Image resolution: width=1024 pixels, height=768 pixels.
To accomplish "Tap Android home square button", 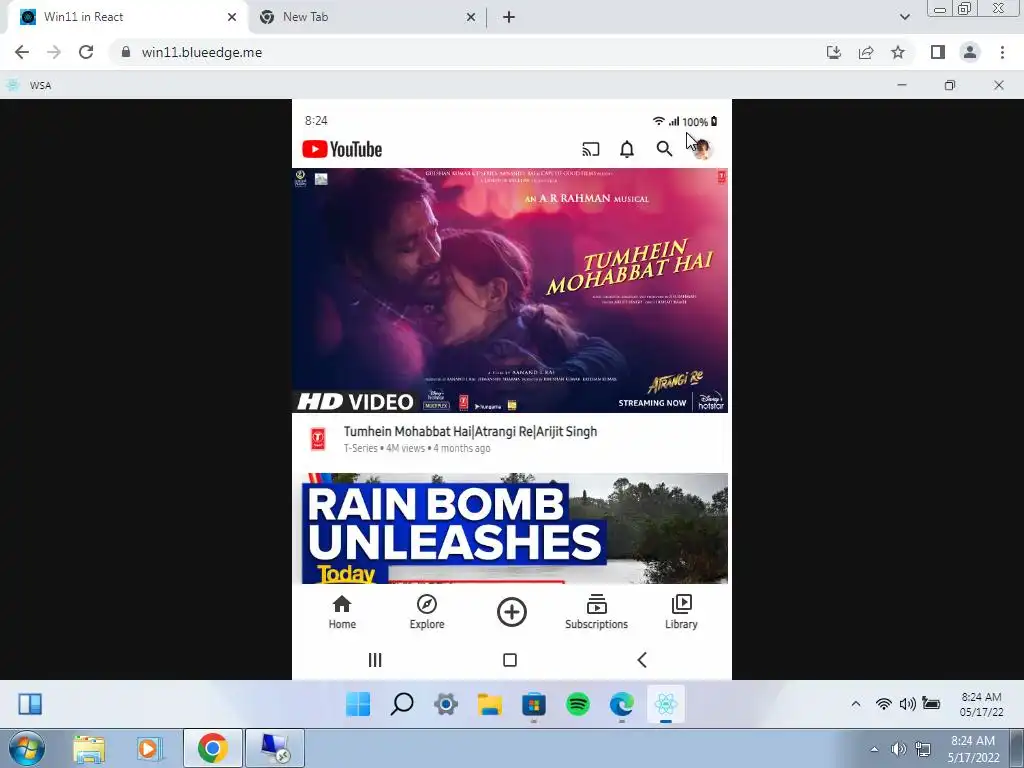I will click(x=510, y=660).
